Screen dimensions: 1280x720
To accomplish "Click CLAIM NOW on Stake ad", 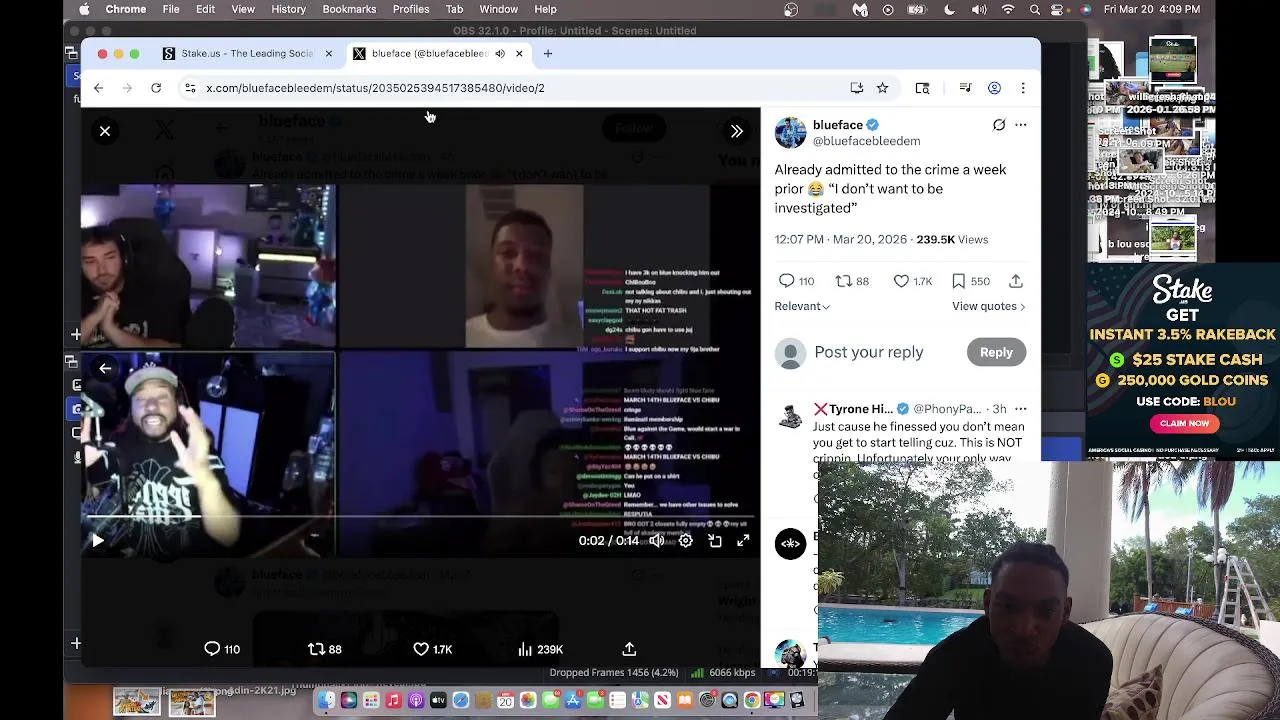I will click(x=1185, y=423).
